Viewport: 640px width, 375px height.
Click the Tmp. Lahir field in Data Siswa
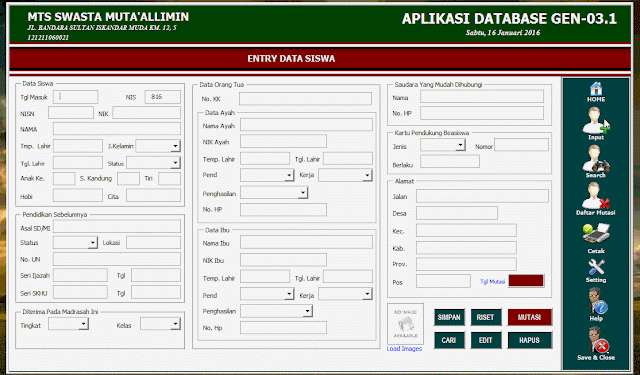click(78, 146)
